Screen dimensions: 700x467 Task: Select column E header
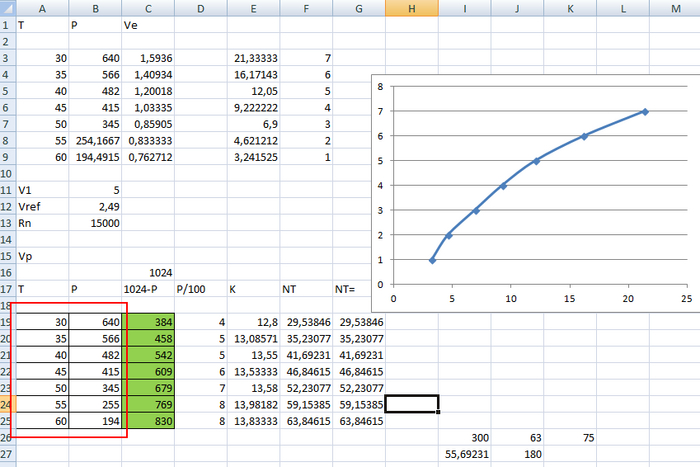[x=253, y=8]
